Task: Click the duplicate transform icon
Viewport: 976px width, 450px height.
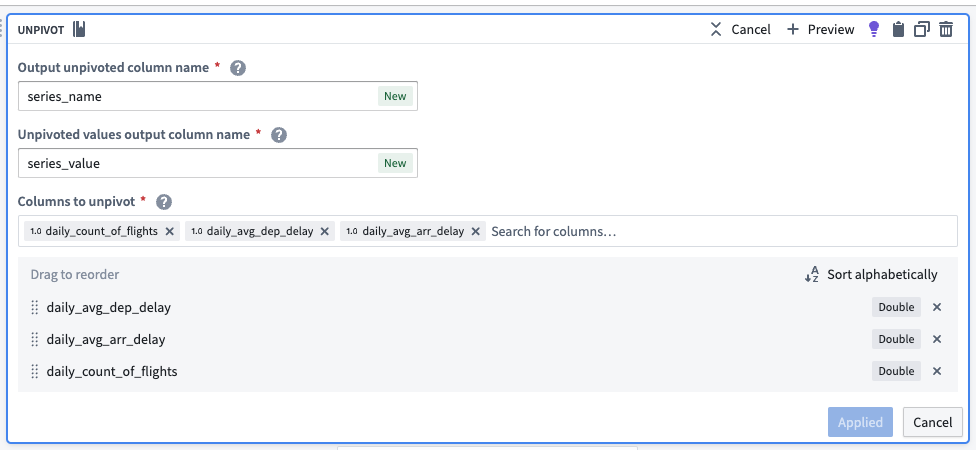Action: click(922, 29)
